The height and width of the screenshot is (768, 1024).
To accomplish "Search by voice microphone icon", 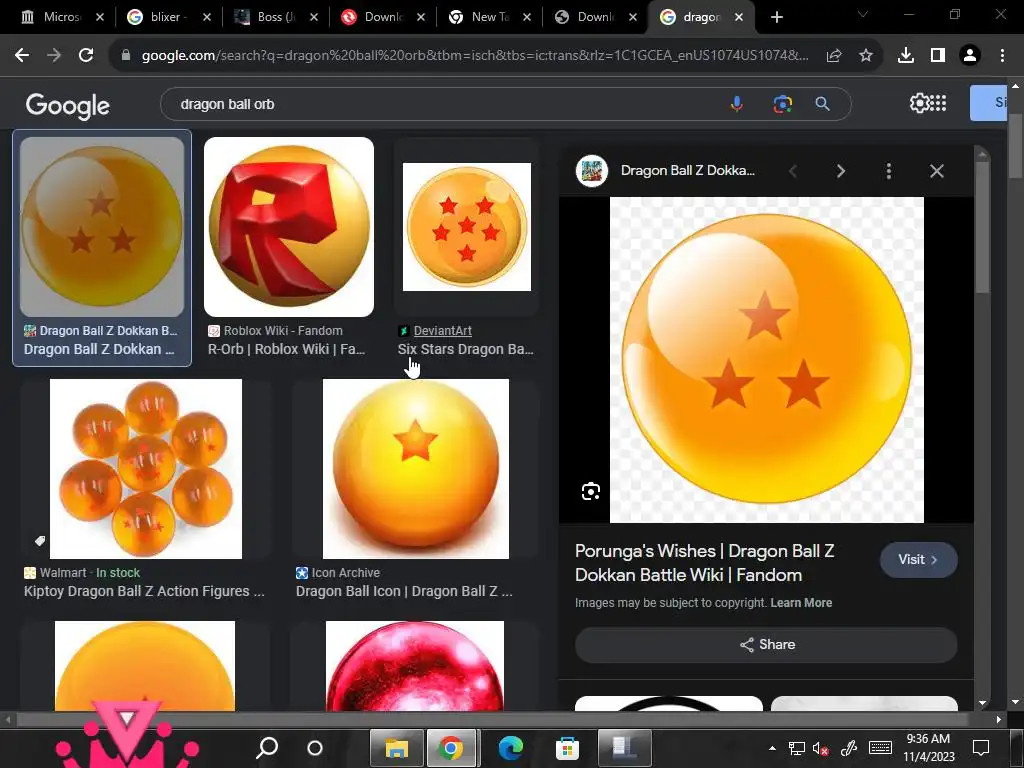I will pos(737,104).
